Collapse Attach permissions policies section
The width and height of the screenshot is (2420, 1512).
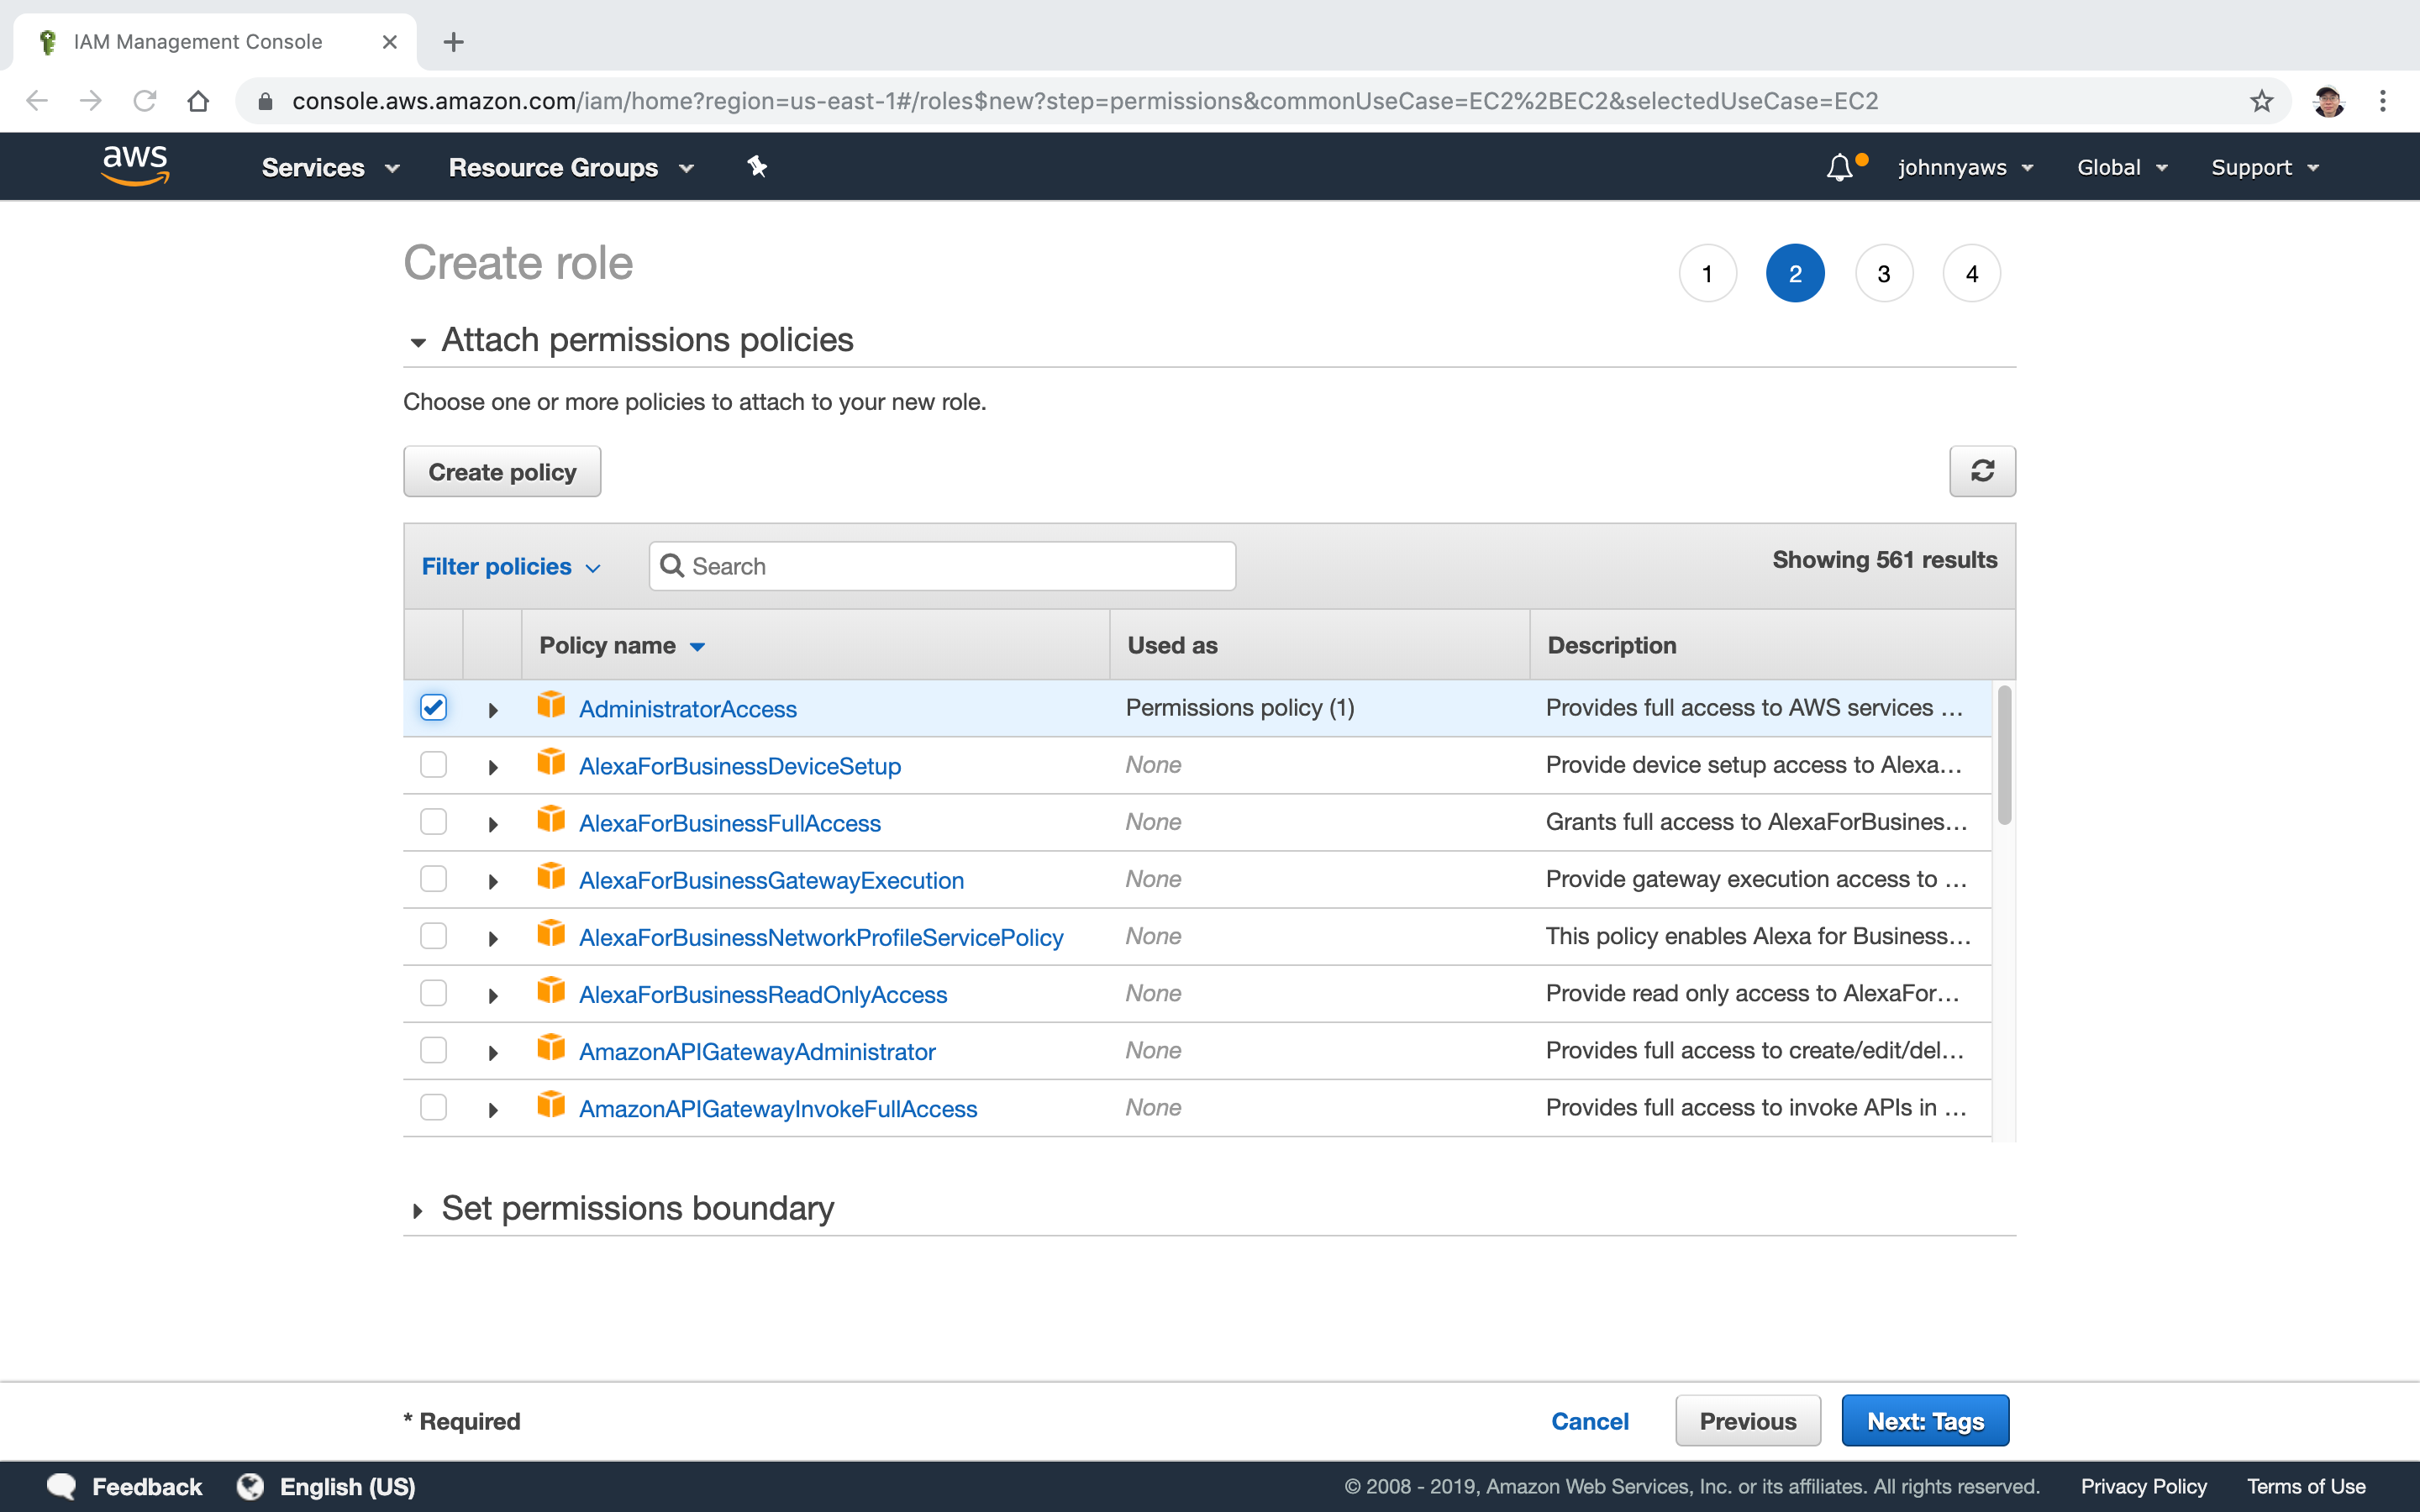[418, 342]
